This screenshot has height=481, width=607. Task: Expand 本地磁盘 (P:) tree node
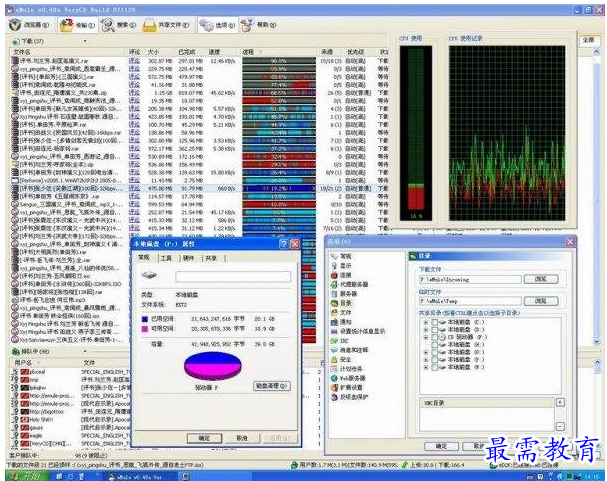pos(426,360)
